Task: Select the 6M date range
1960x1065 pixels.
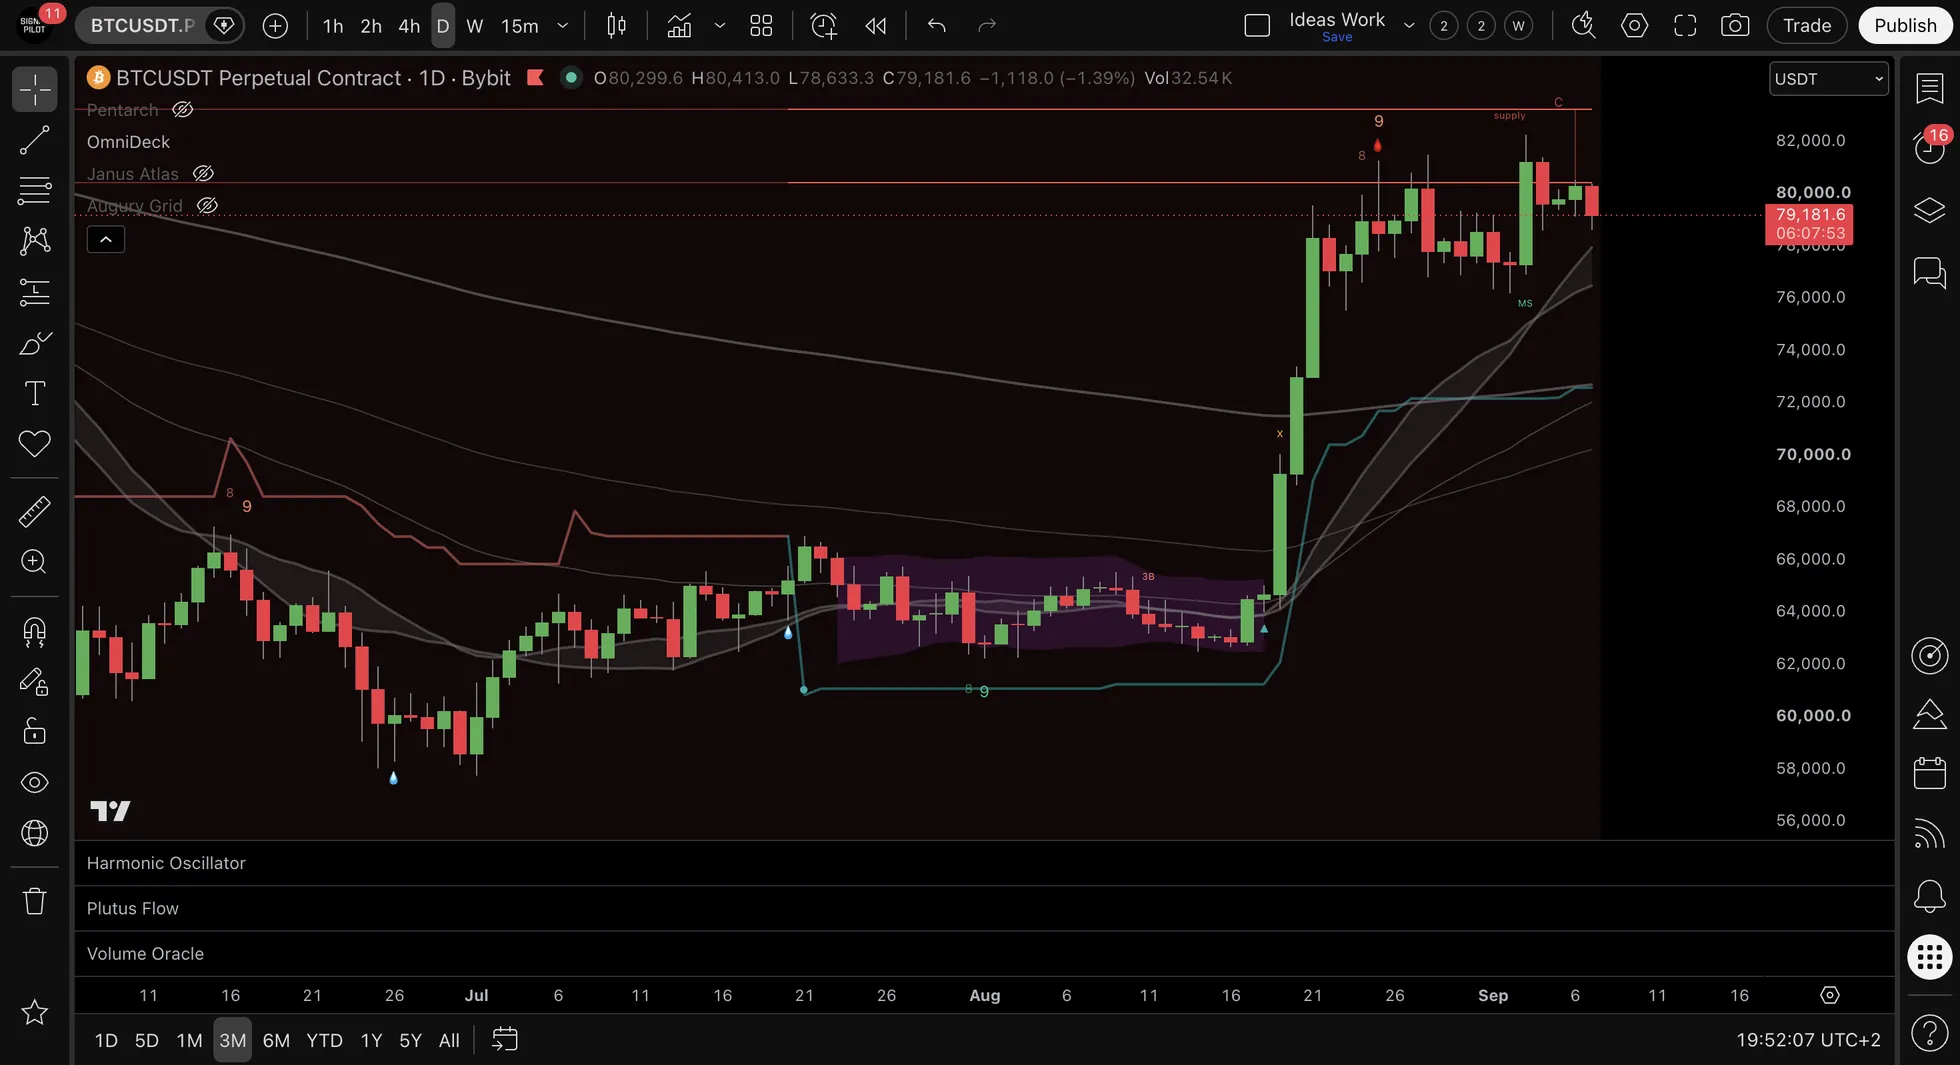Action: click(276, 1040)
